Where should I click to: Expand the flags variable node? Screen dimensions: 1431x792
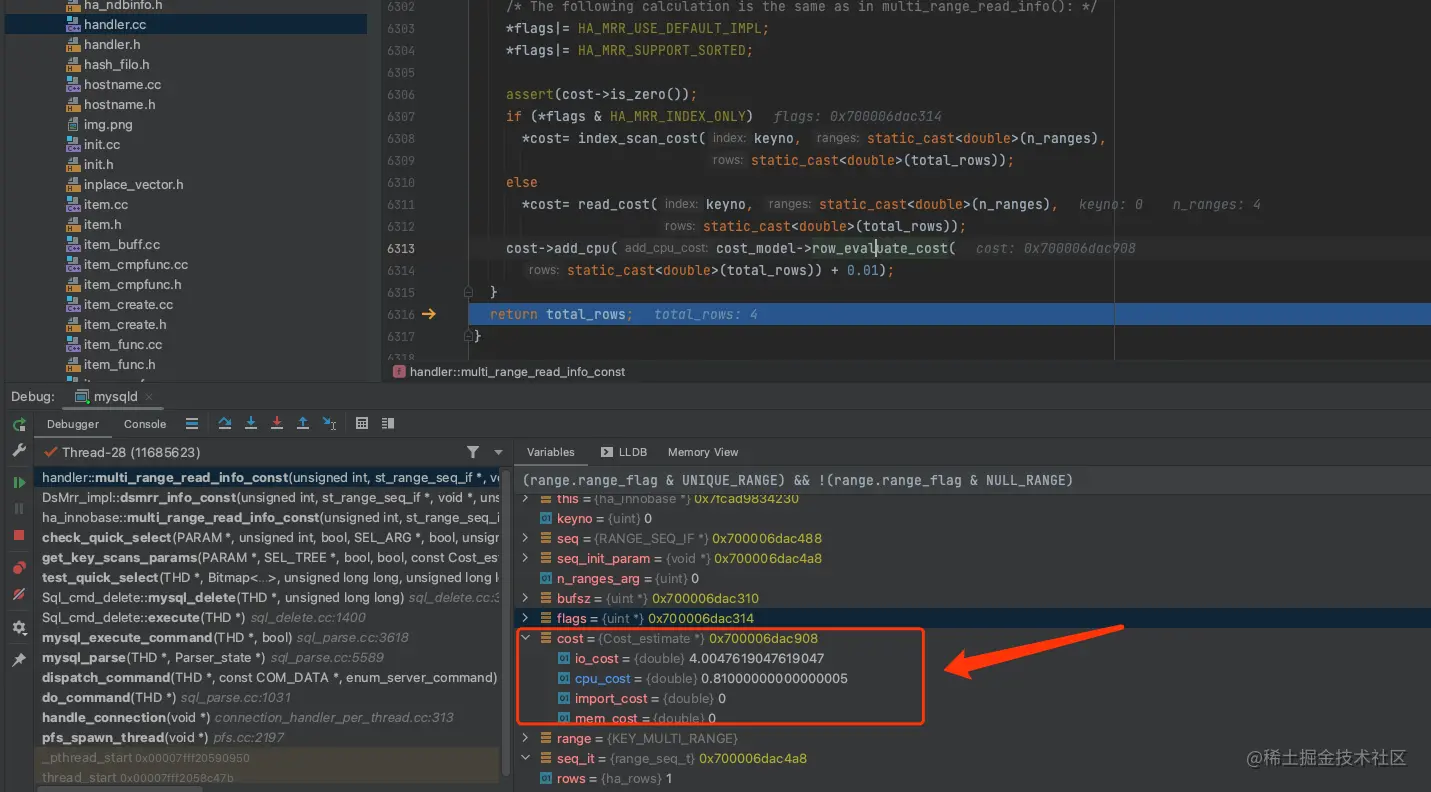526,618
